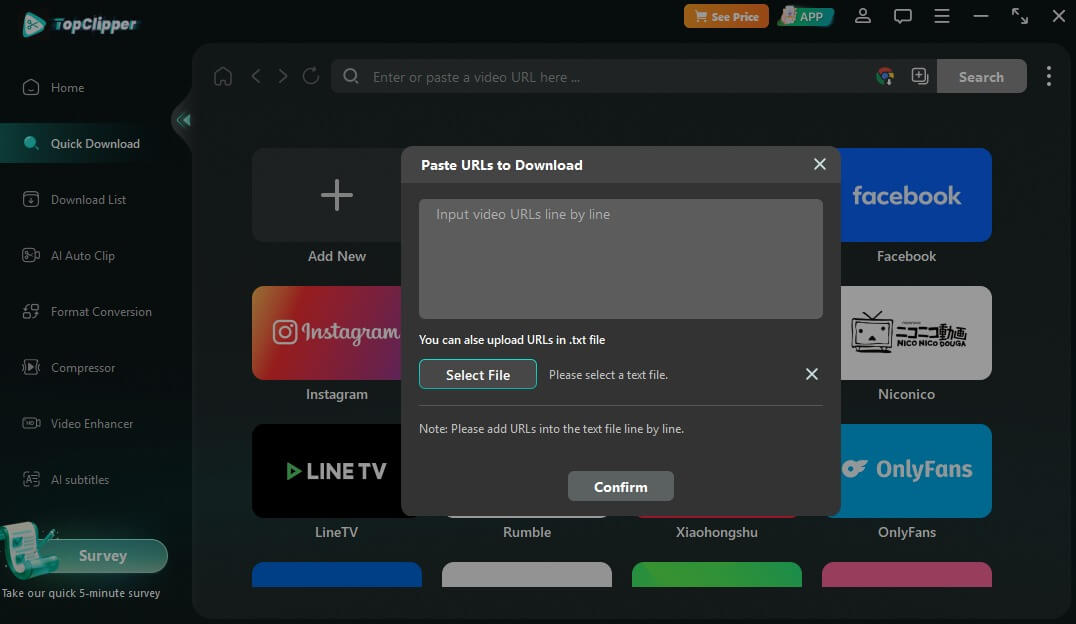Close the Paste URLs to Download dialog
Image resolution: width=1076 pixels, height=624 pixels.
pyautogui.click(x=819, y=164)
